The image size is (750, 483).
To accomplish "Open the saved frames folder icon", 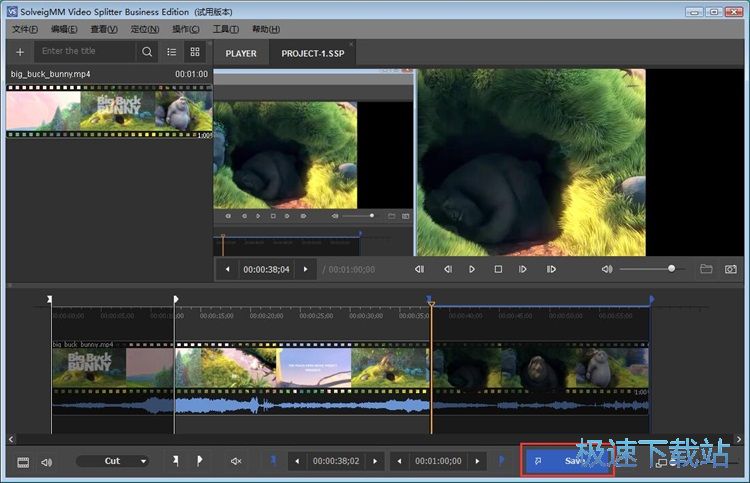I will tap(706, 269).
